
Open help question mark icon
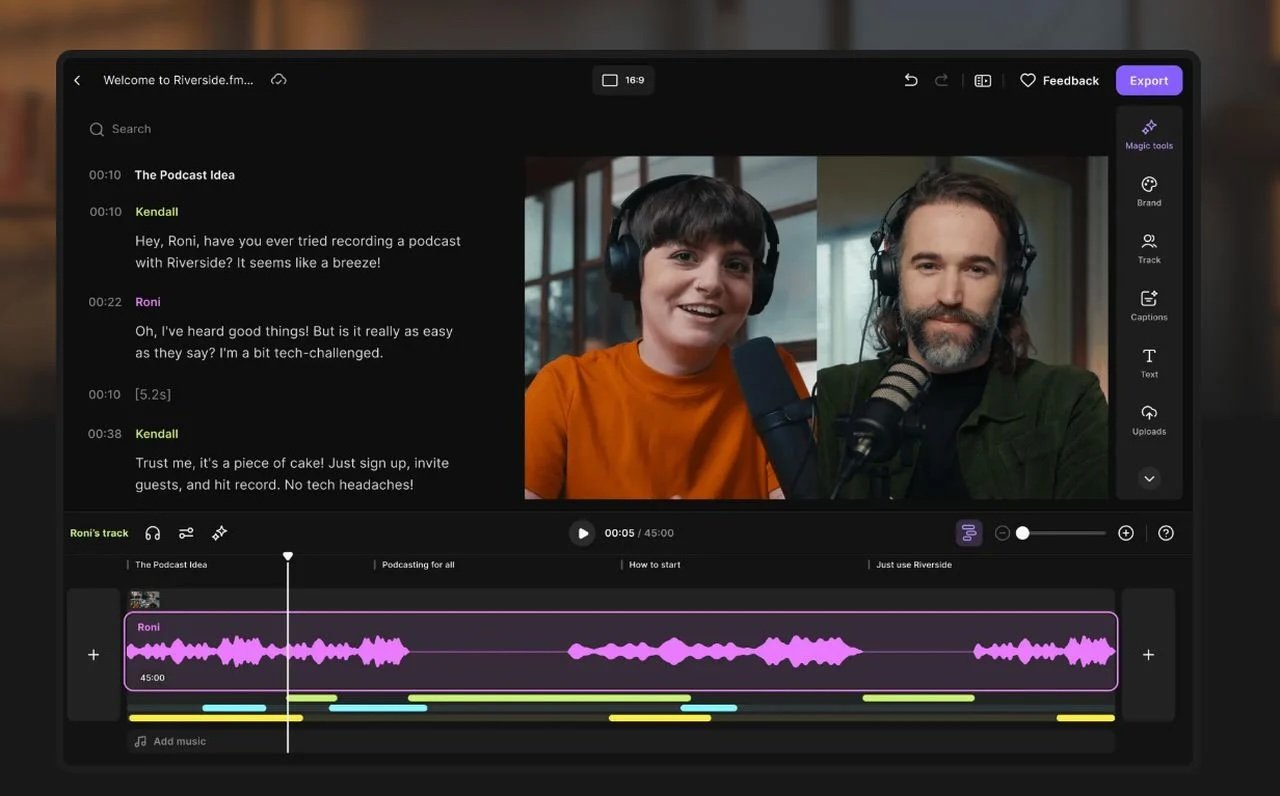(x=1166, y=533)
